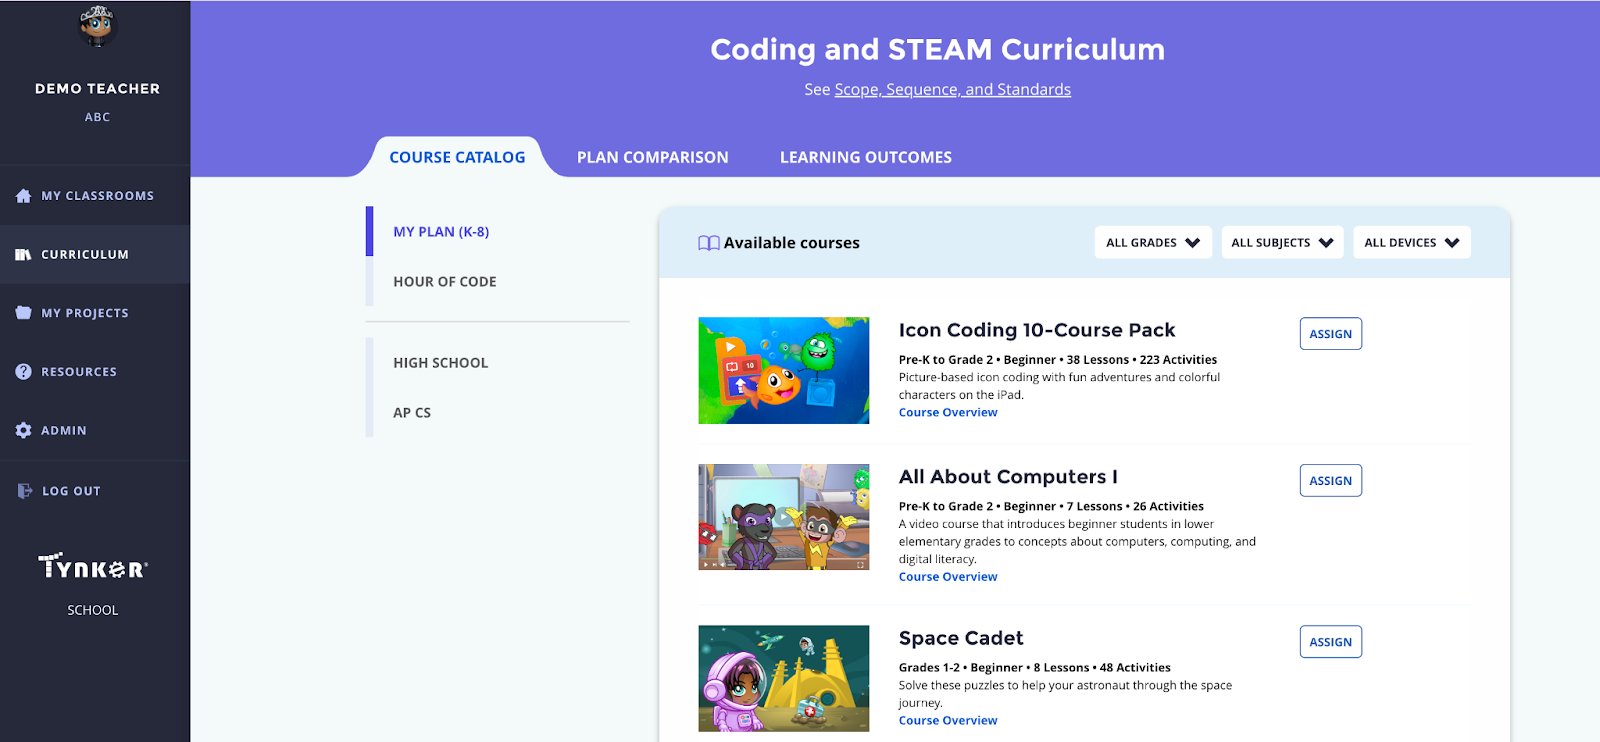Select AP CS in the catalog list
This screenshot has width=1600, height=742.
click(x=412, y=413)
